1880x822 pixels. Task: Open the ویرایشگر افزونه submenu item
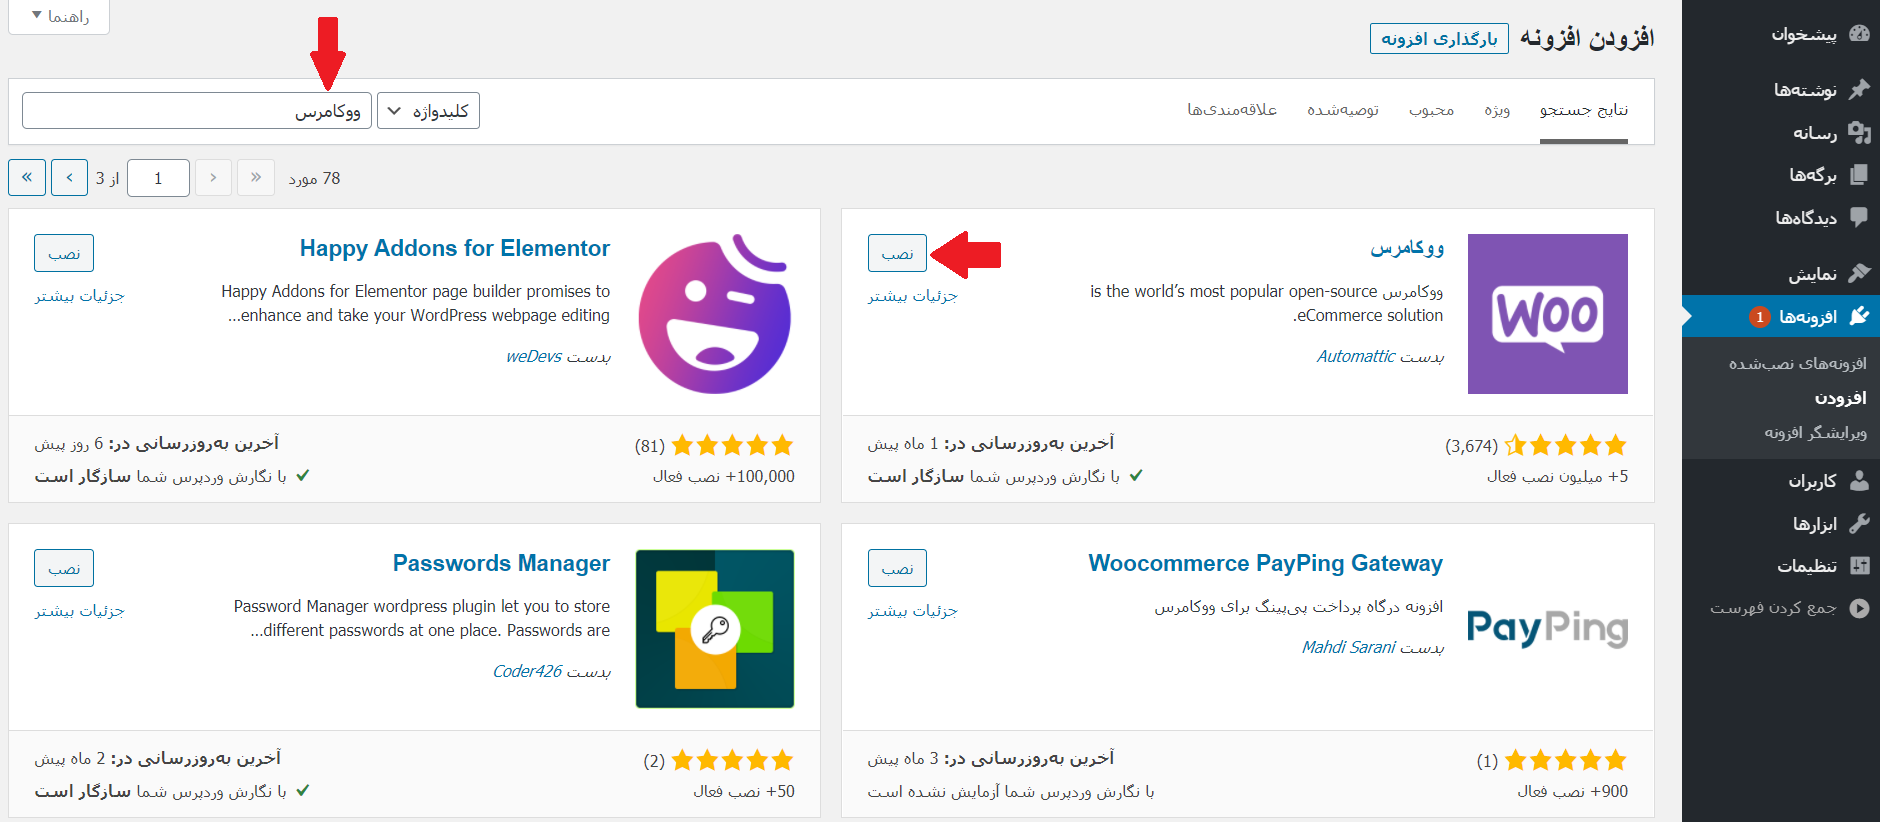(1815, 432)
